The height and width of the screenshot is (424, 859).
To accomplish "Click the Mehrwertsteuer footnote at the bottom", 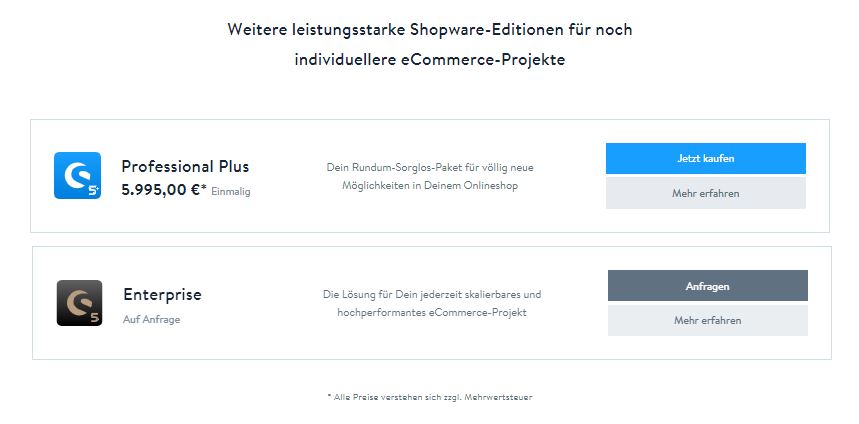I will pos(430,397).
